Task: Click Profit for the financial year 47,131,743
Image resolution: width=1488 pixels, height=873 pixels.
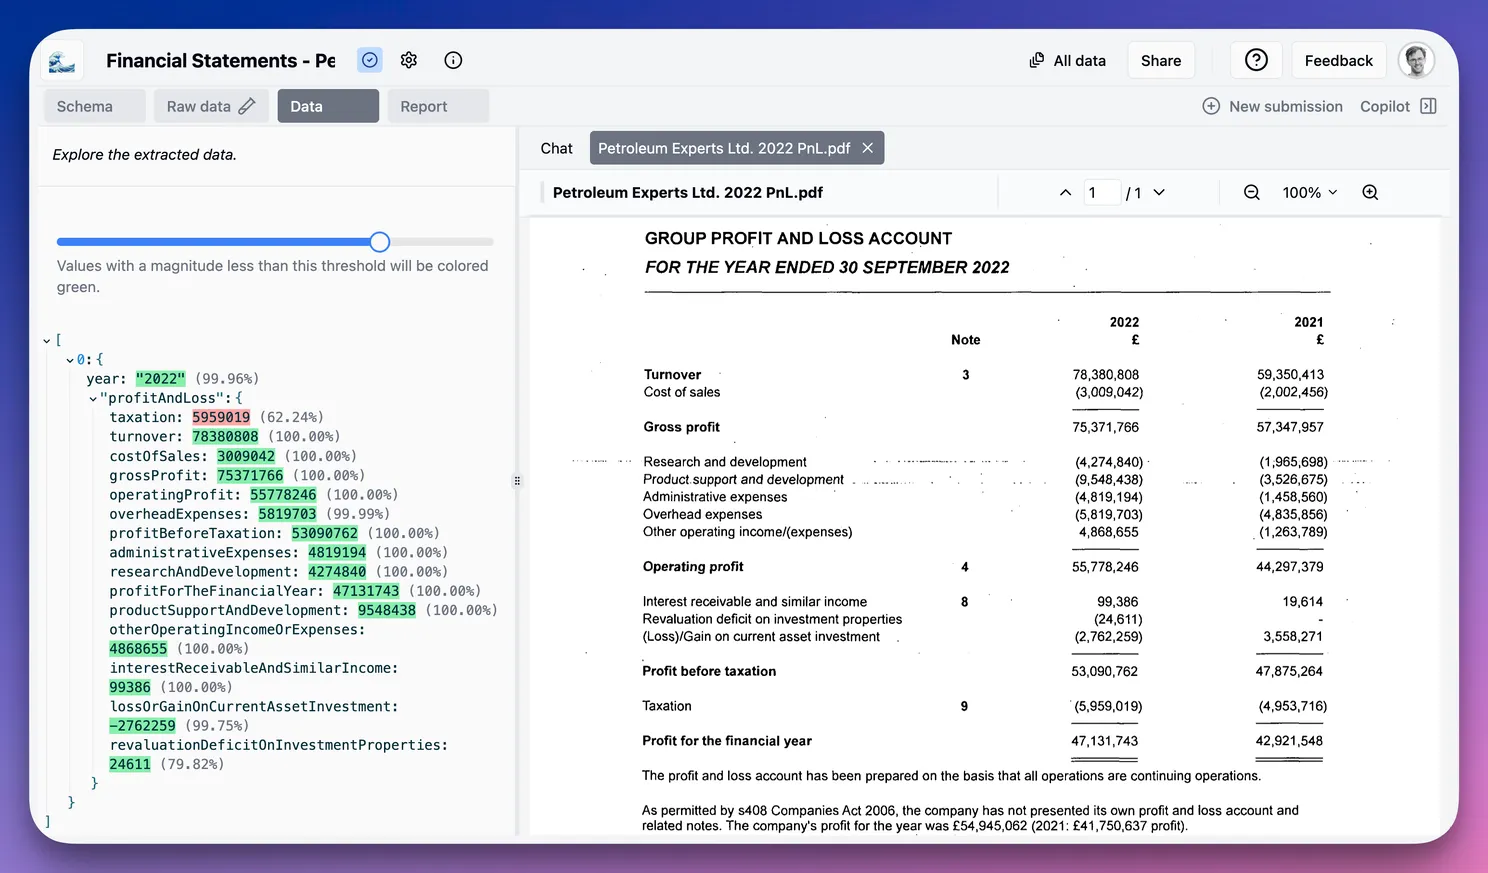Action: [x=1105, y=741]
